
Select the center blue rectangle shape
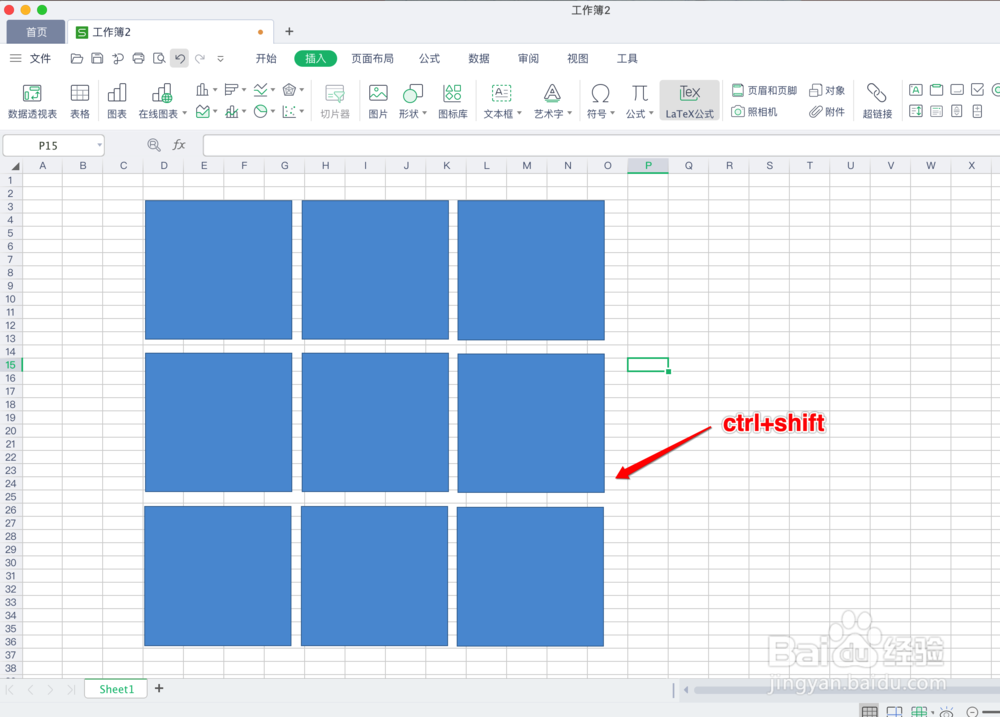[375, 422]
